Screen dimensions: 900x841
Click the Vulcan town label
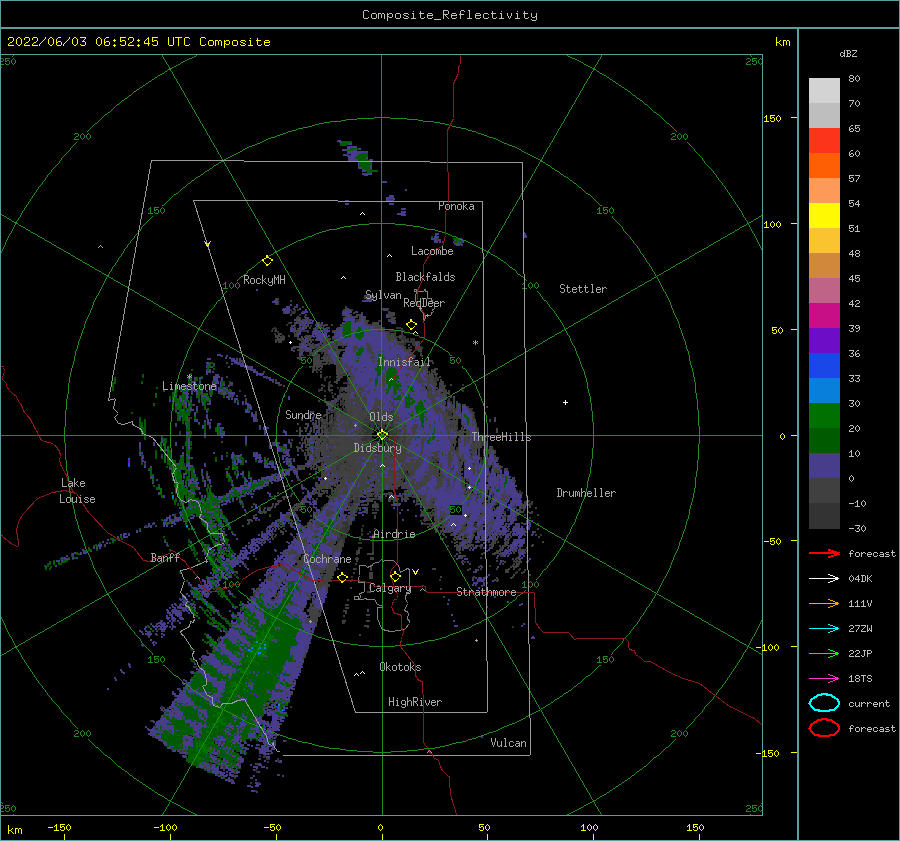pos(508,743)
